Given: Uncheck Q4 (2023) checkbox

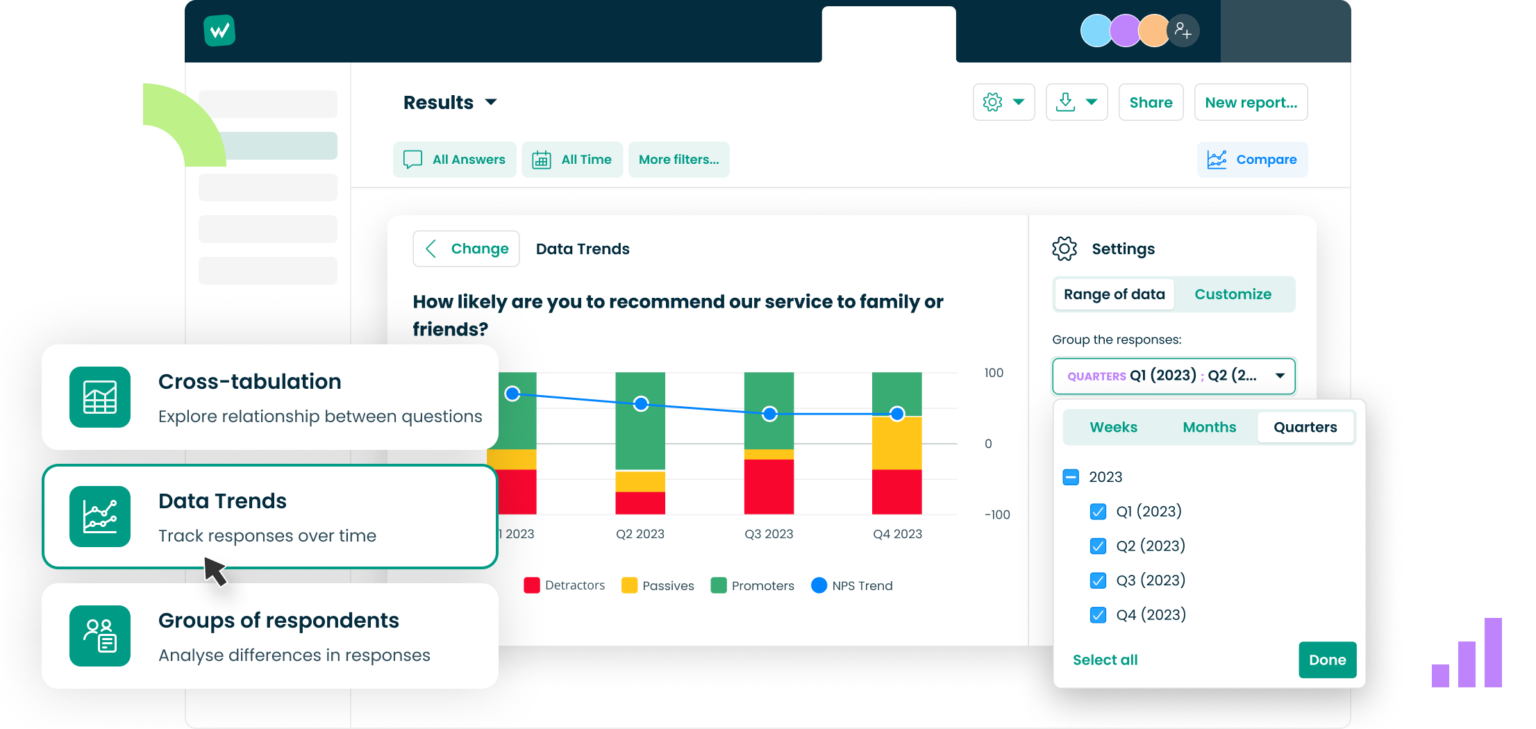Looking at the screenshot, I should click(1098, 614).
